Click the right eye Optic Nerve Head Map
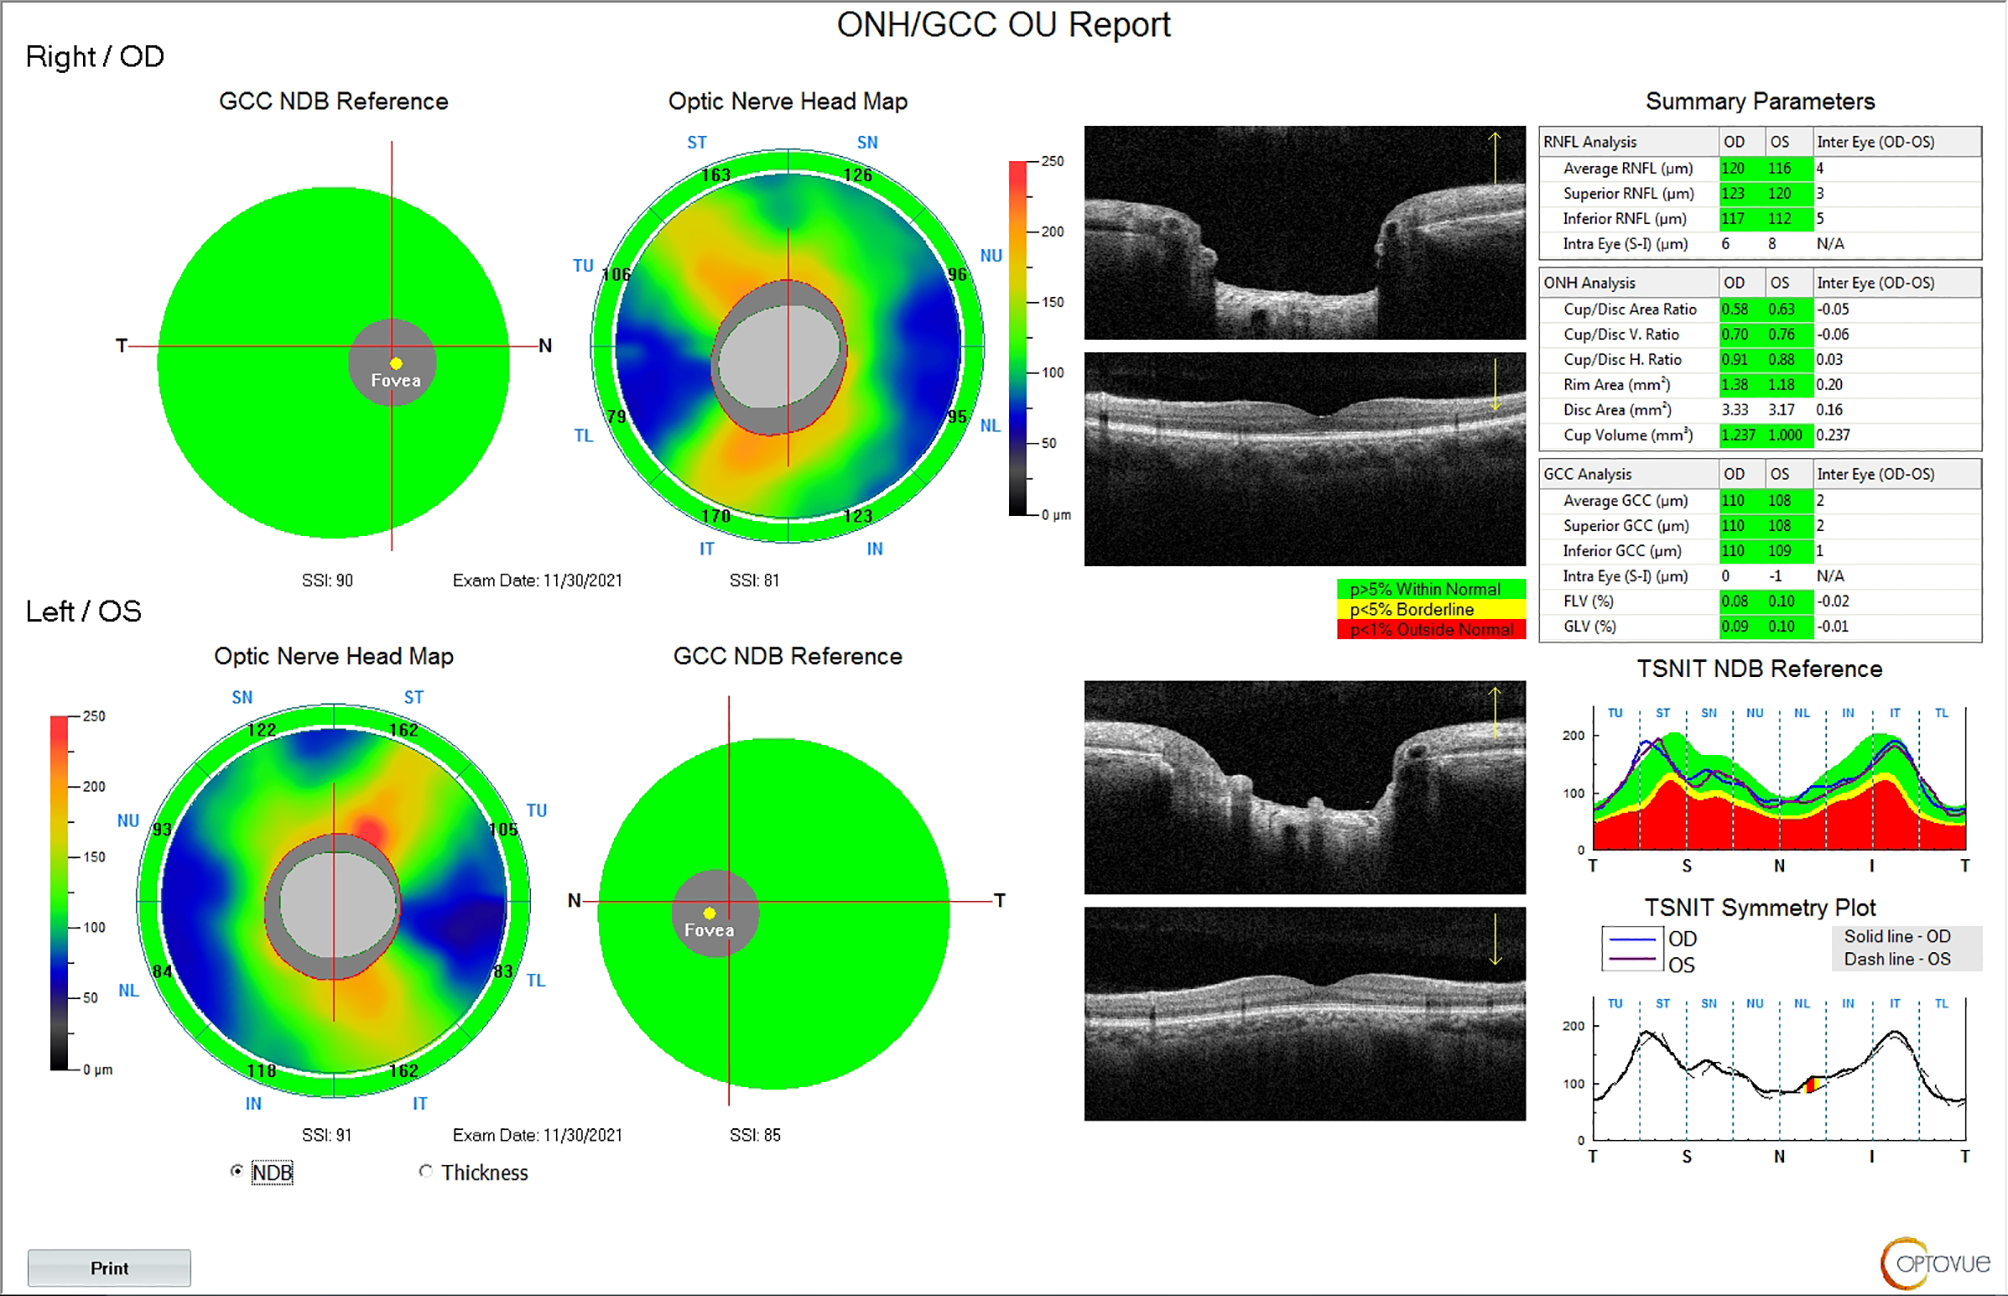This screenshot has height=1296, width=2008. 788,346
